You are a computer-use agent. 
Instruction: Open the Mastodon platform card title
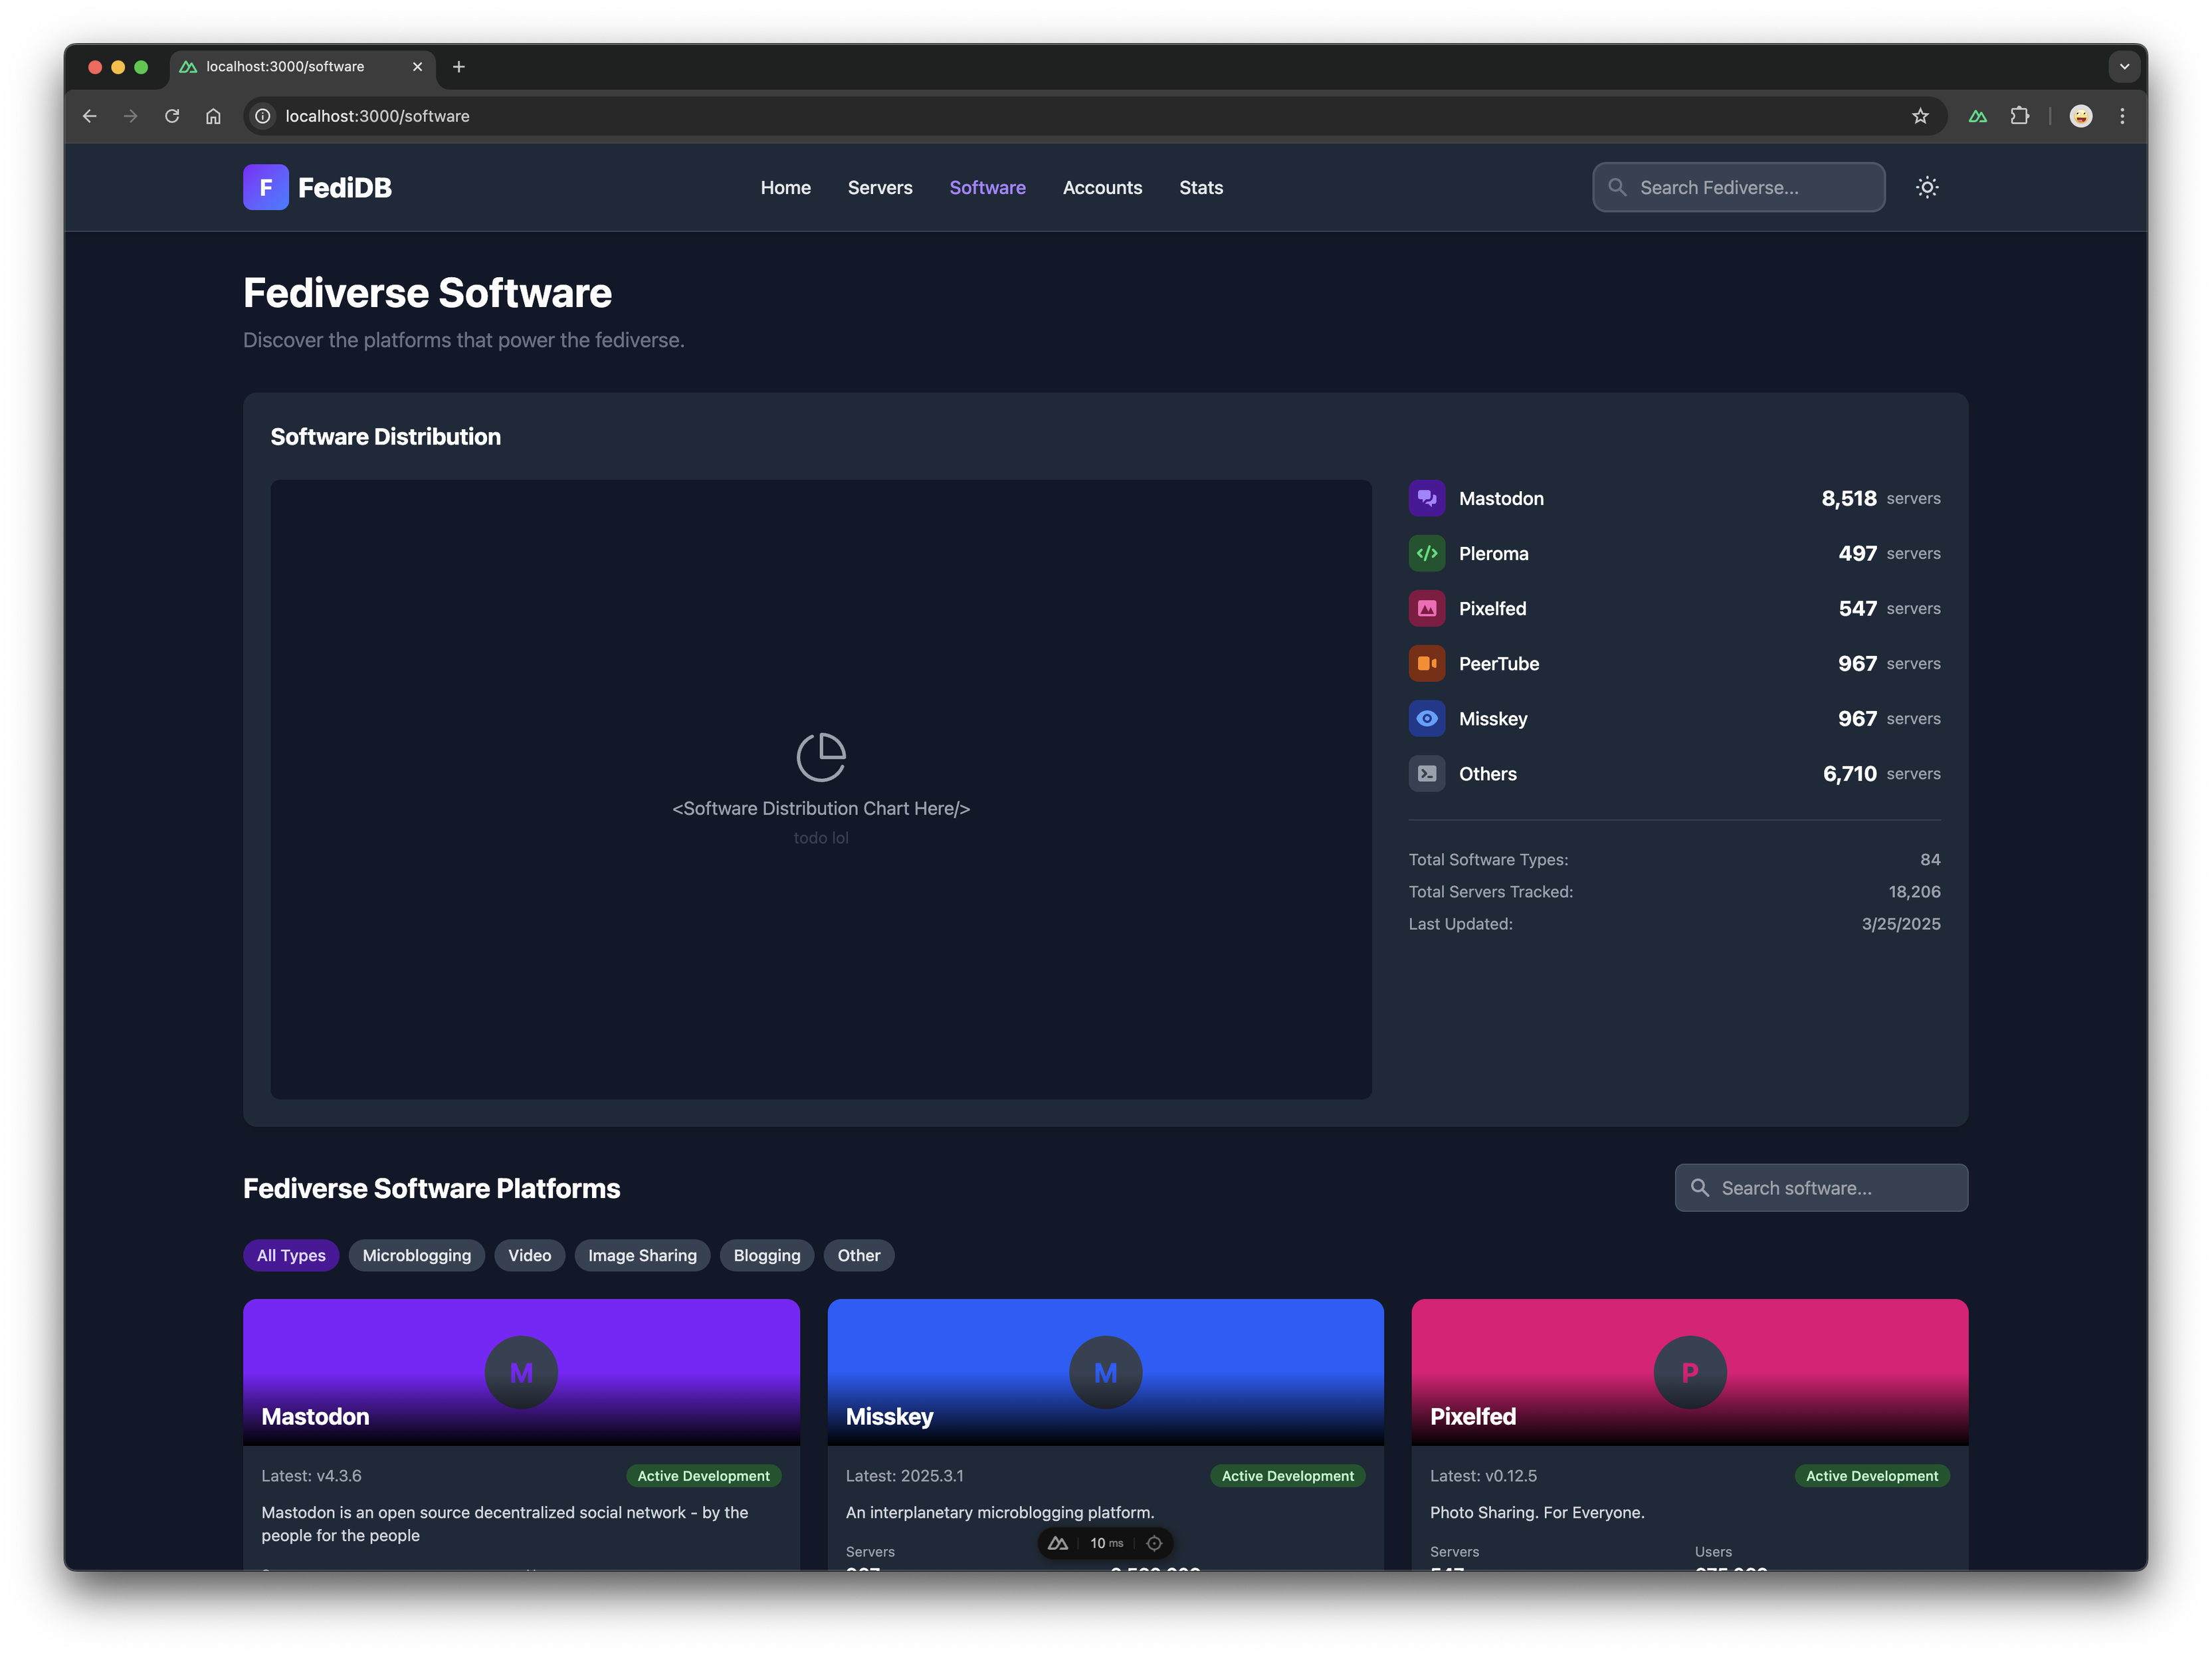[315, 1416]
